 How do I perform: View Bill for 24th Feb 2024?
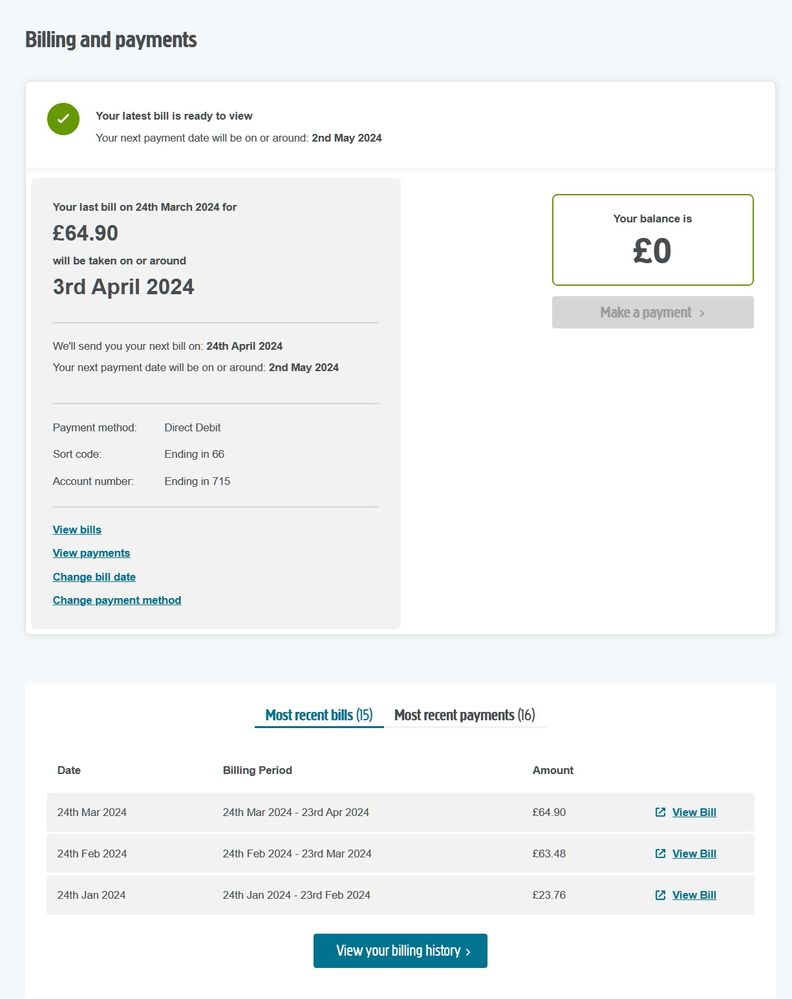[694, 854]
